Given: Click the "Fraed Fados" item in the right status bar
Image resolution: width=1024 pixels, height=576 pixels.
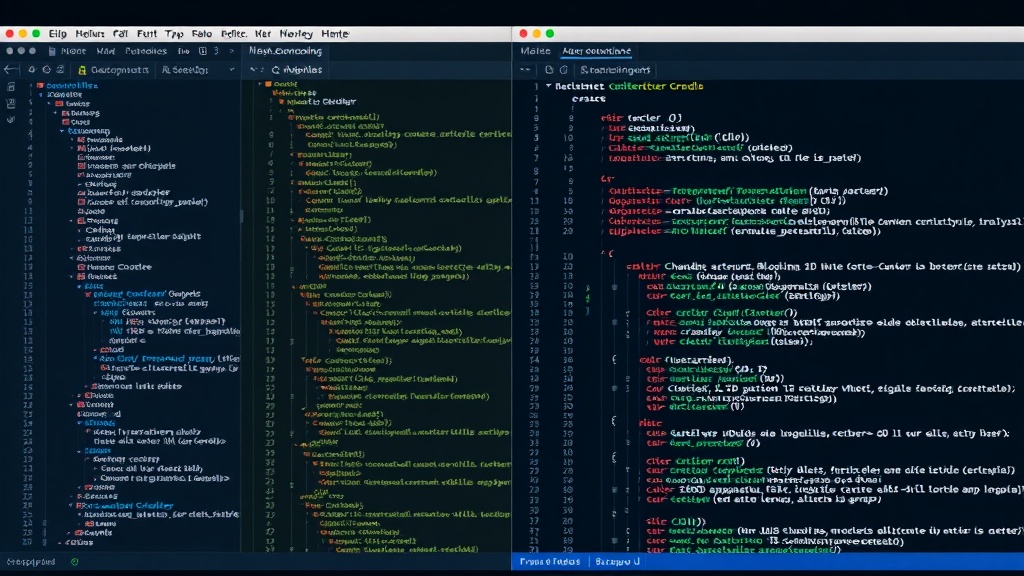Looking at the screenshot, I should tap(550, 562).
